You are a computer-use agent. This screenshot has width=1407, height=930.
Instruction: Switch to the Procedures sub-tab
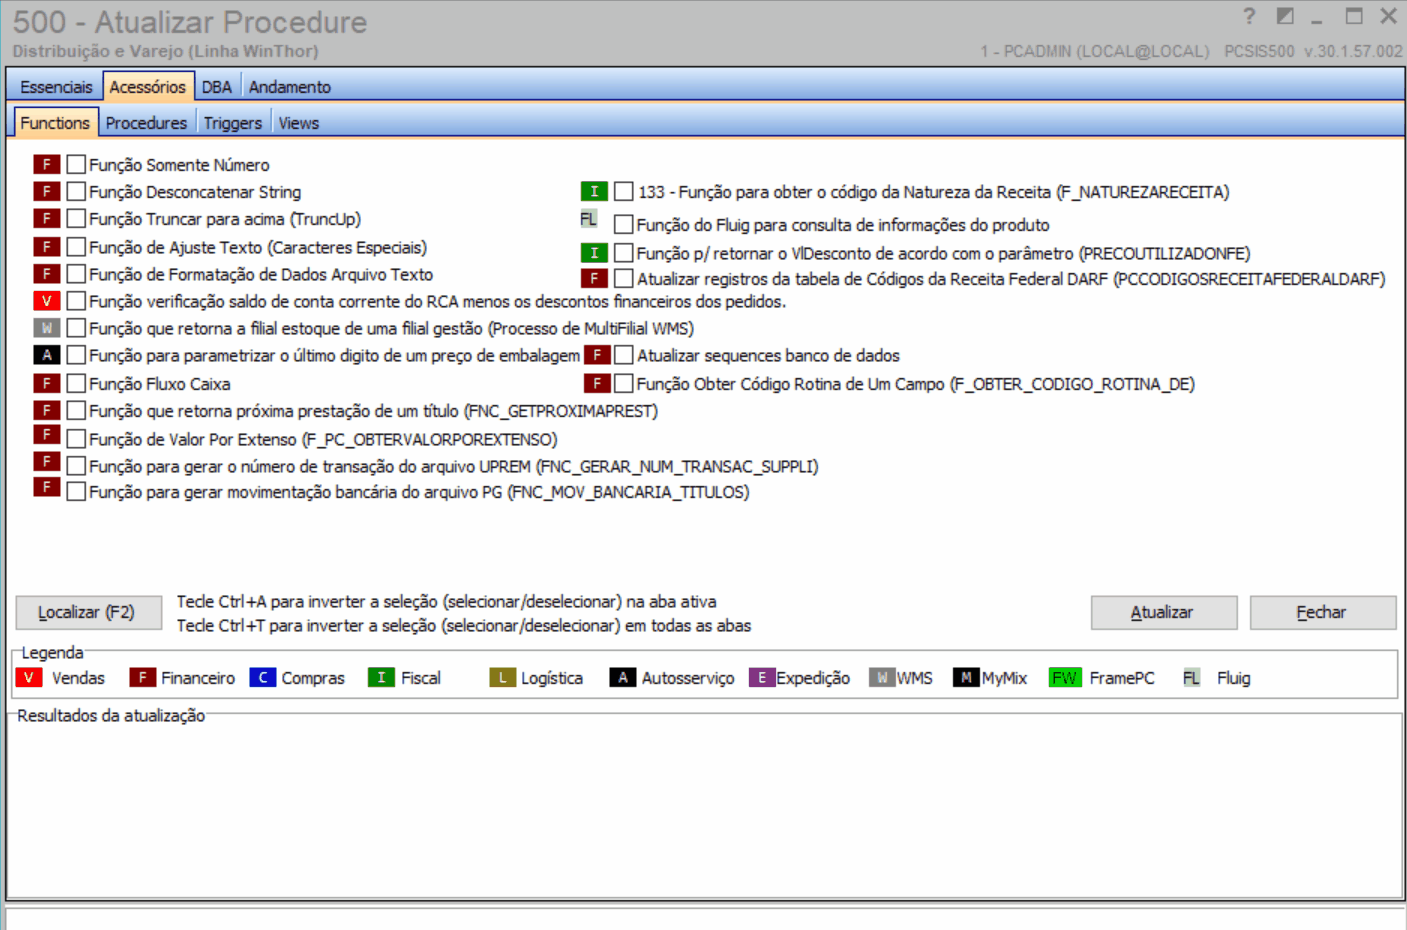pos(146,123)
